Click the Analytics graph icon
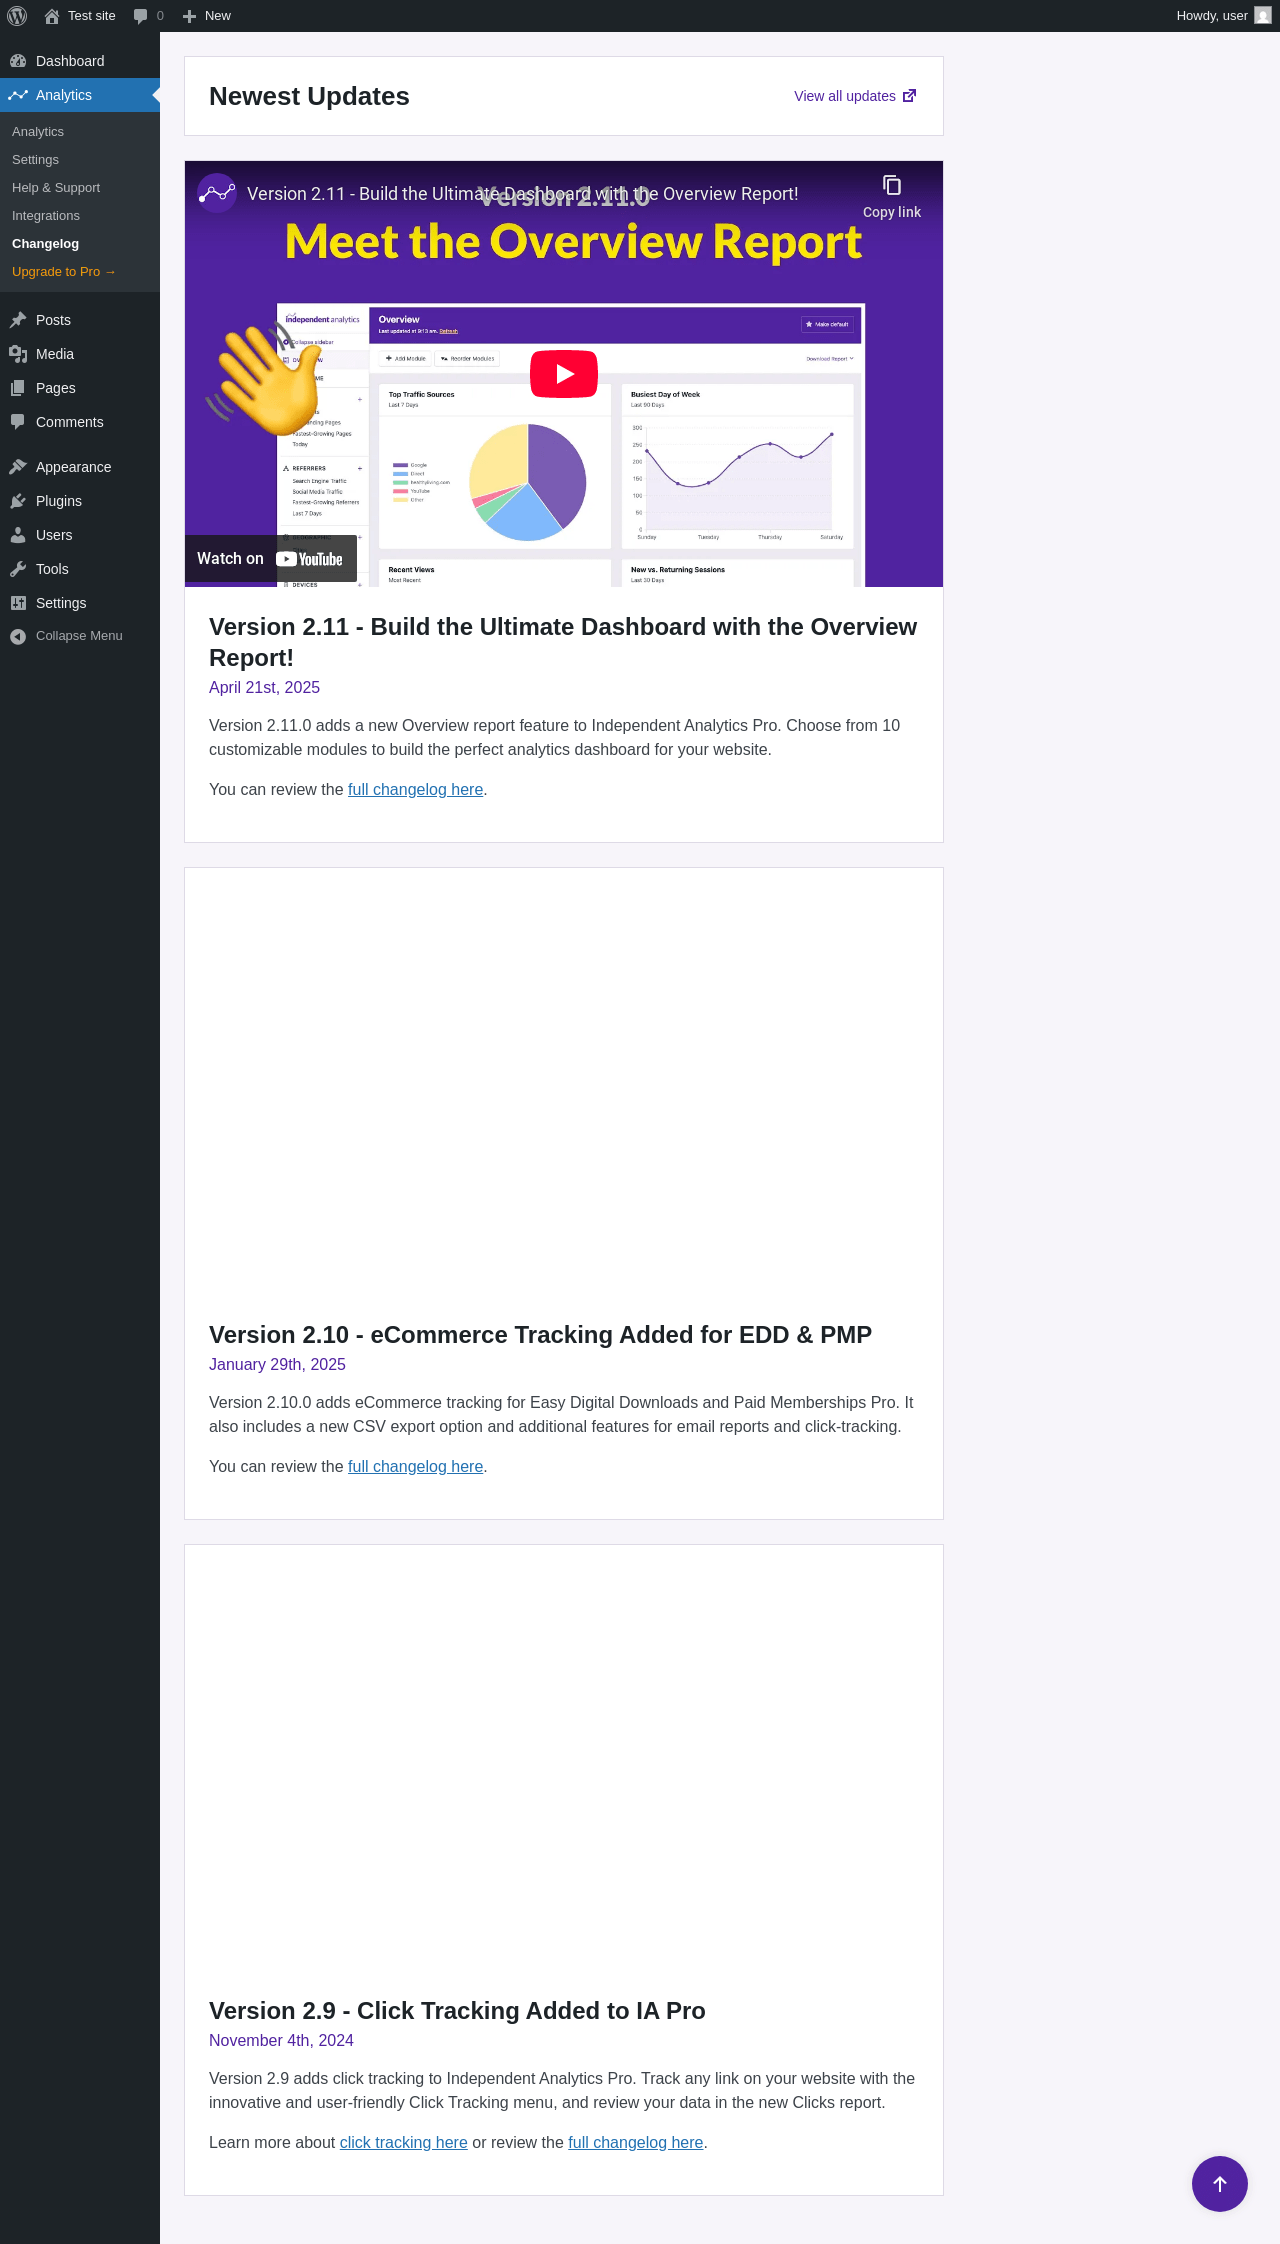Image resolution: width=1280 pixels, height=2244 pixels. point(18,95)
